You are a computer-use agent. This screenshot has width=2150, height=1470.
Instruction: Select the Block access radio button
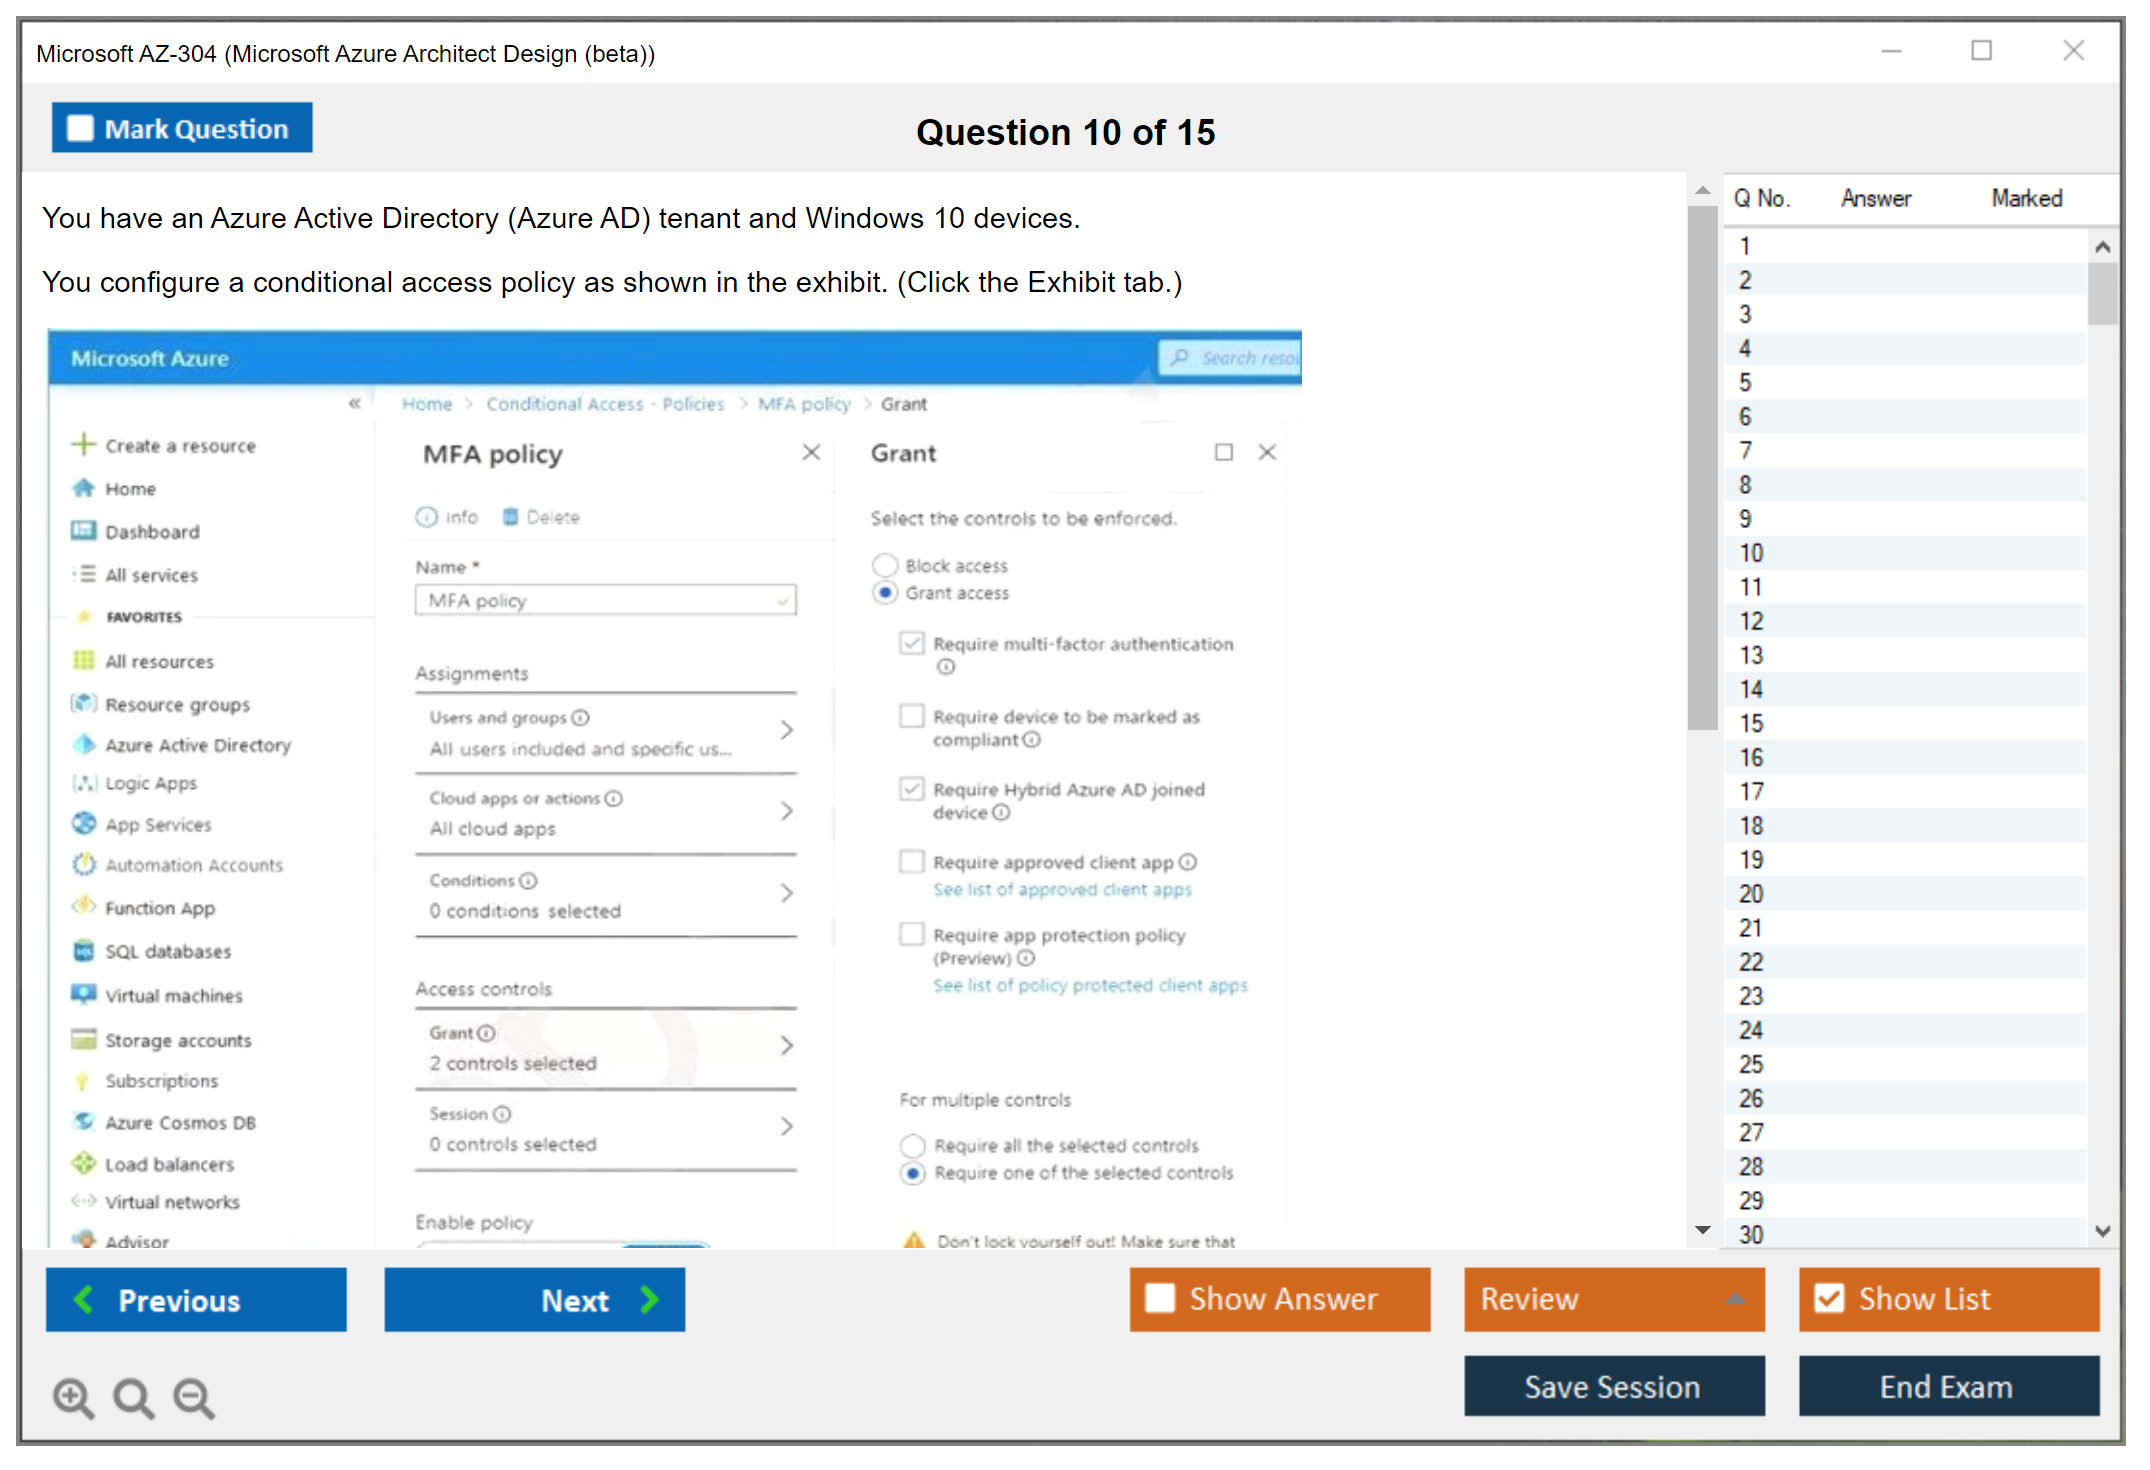[x=885, y=566]
